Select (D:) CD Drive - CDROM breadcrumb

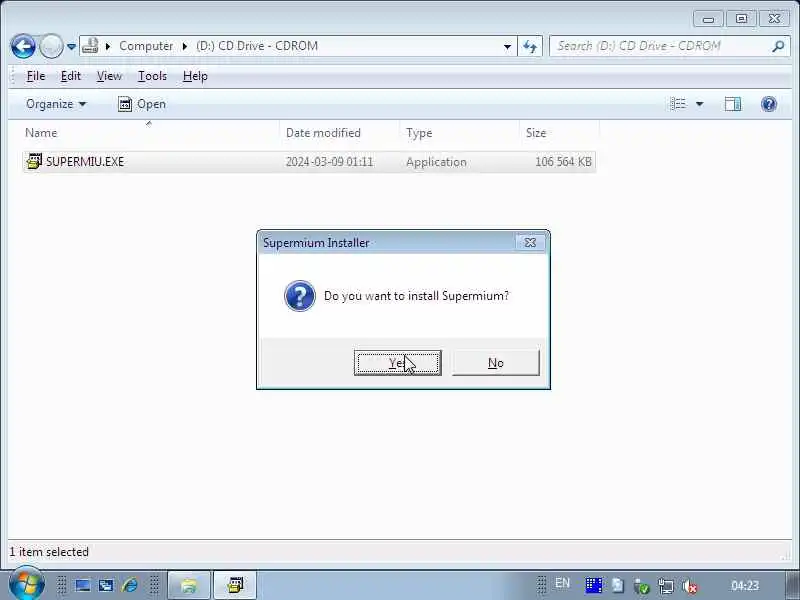(257, 46)
